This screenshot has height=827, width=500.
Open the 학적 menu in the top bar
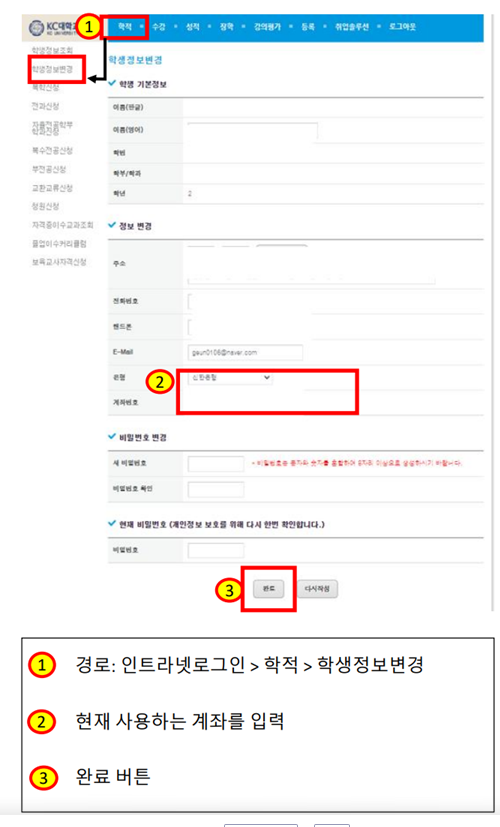tap(125, 26)
